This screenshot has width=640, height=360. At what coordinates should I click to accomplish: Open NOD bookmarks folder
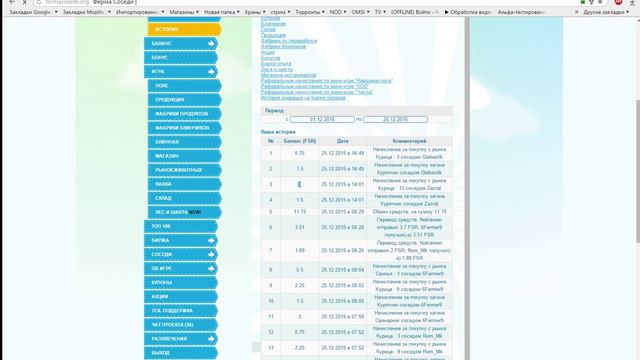coord(338,12)
